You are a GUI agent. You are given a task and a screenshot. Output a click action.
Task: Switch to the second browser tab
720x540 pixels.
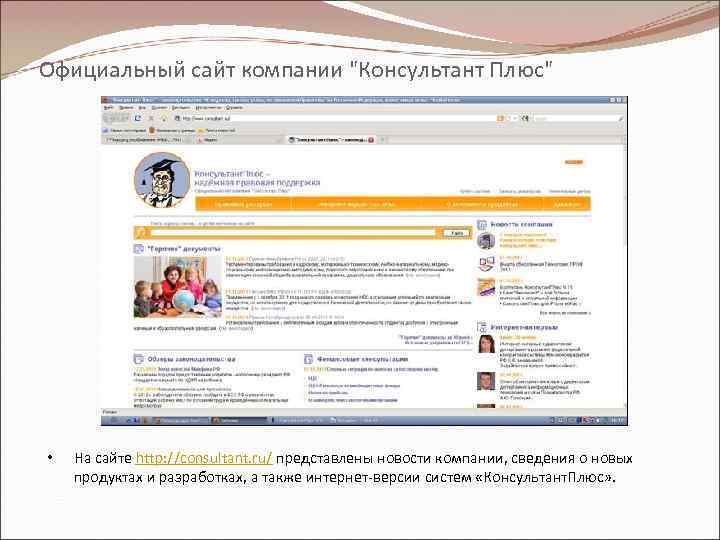238,140
